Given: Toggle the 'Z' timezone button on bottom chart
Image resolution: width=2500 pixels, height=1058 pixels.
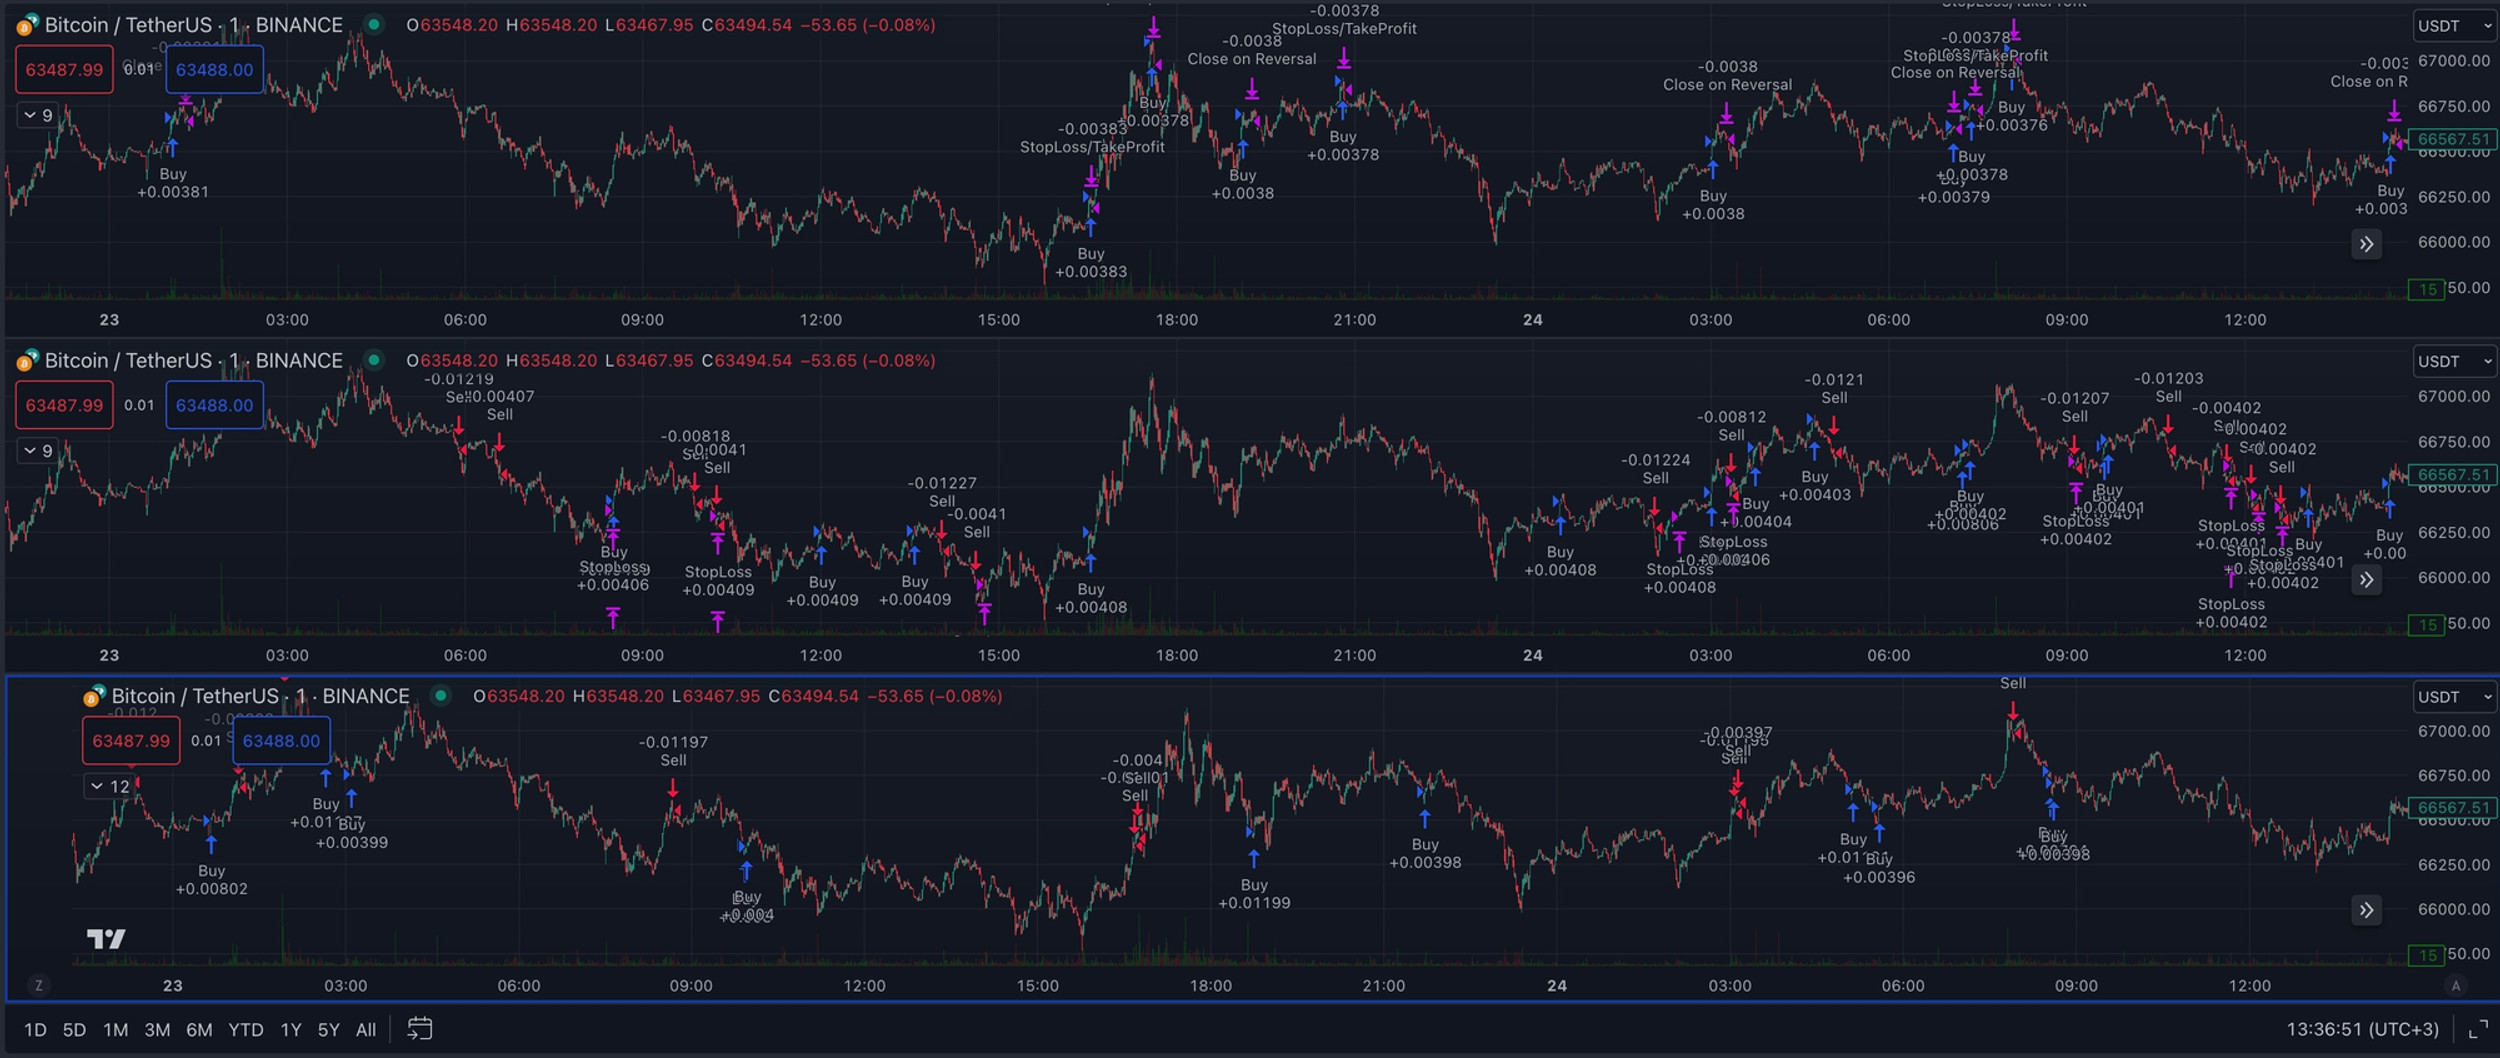Looking at the screenshot, I should [x=39, y=986].
